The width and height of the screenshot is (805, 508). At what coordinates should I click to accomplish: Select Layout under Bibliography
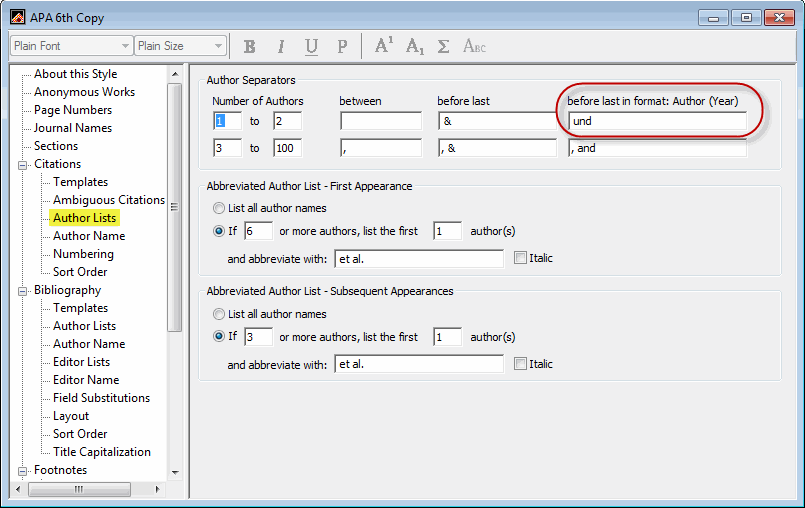(x=71, y=416)
